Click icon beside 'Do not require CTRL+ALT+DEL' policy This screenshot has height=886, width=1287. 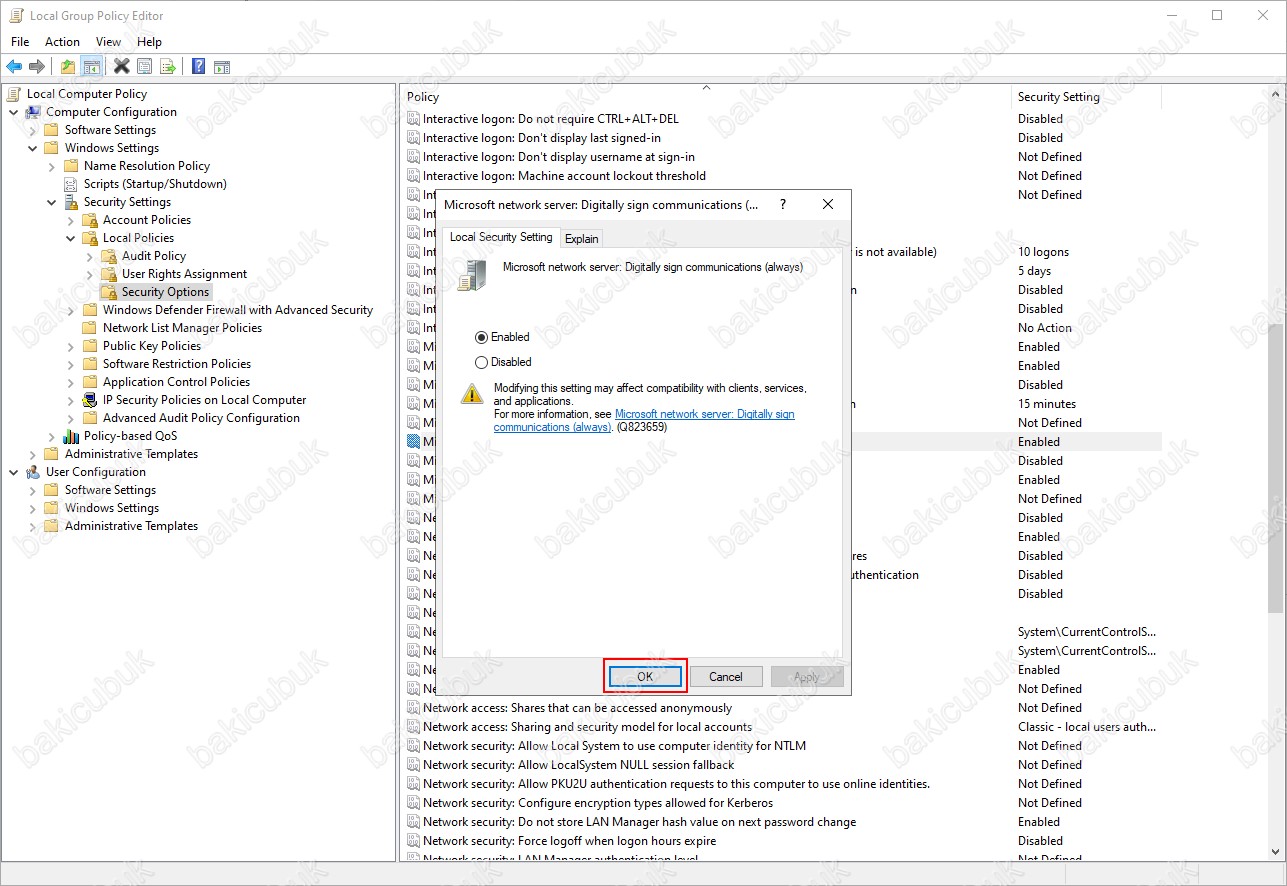point(414,119)
